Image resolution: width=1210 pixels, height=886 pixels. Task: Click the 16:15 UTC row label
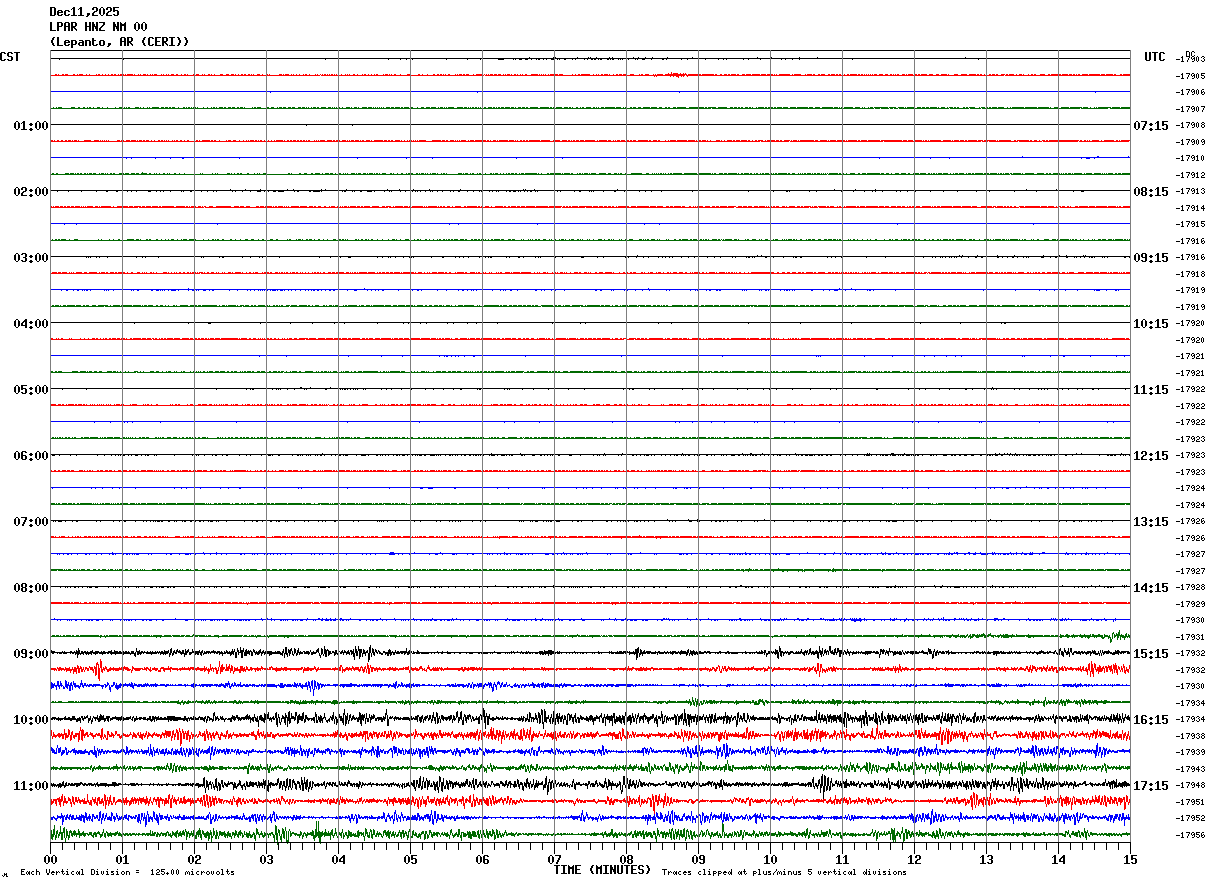[1151, 720]
